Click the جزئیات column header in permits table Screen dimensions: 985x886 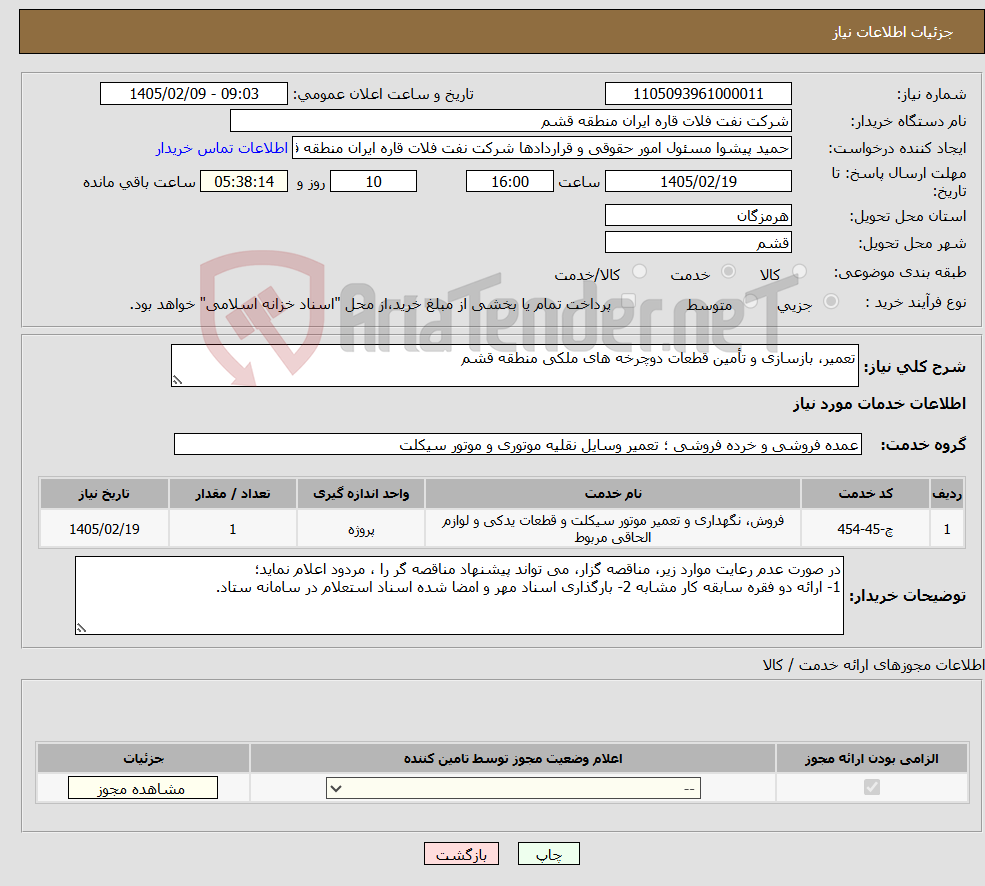[143, 758]
